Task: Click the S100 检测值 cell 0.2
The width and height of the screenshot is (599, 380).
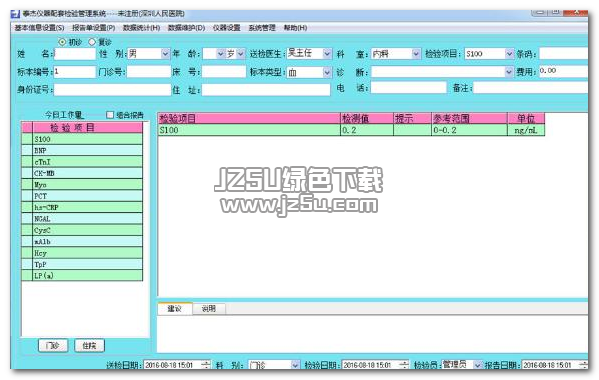Action: pos(367,130)
